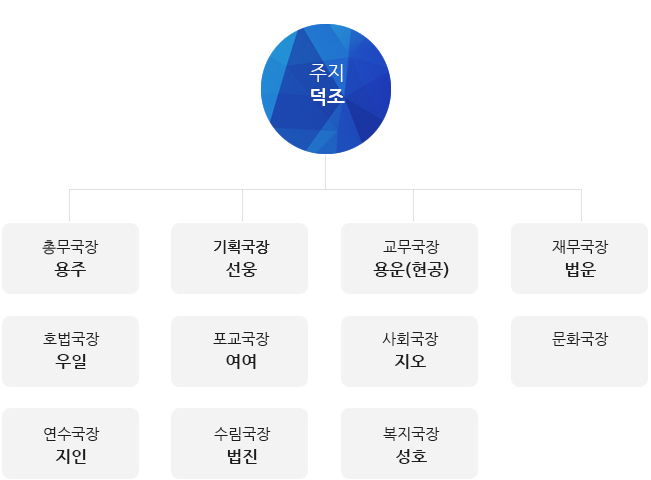Select the 사회국장 box
The image size is (651, 480).
[410, 351]
